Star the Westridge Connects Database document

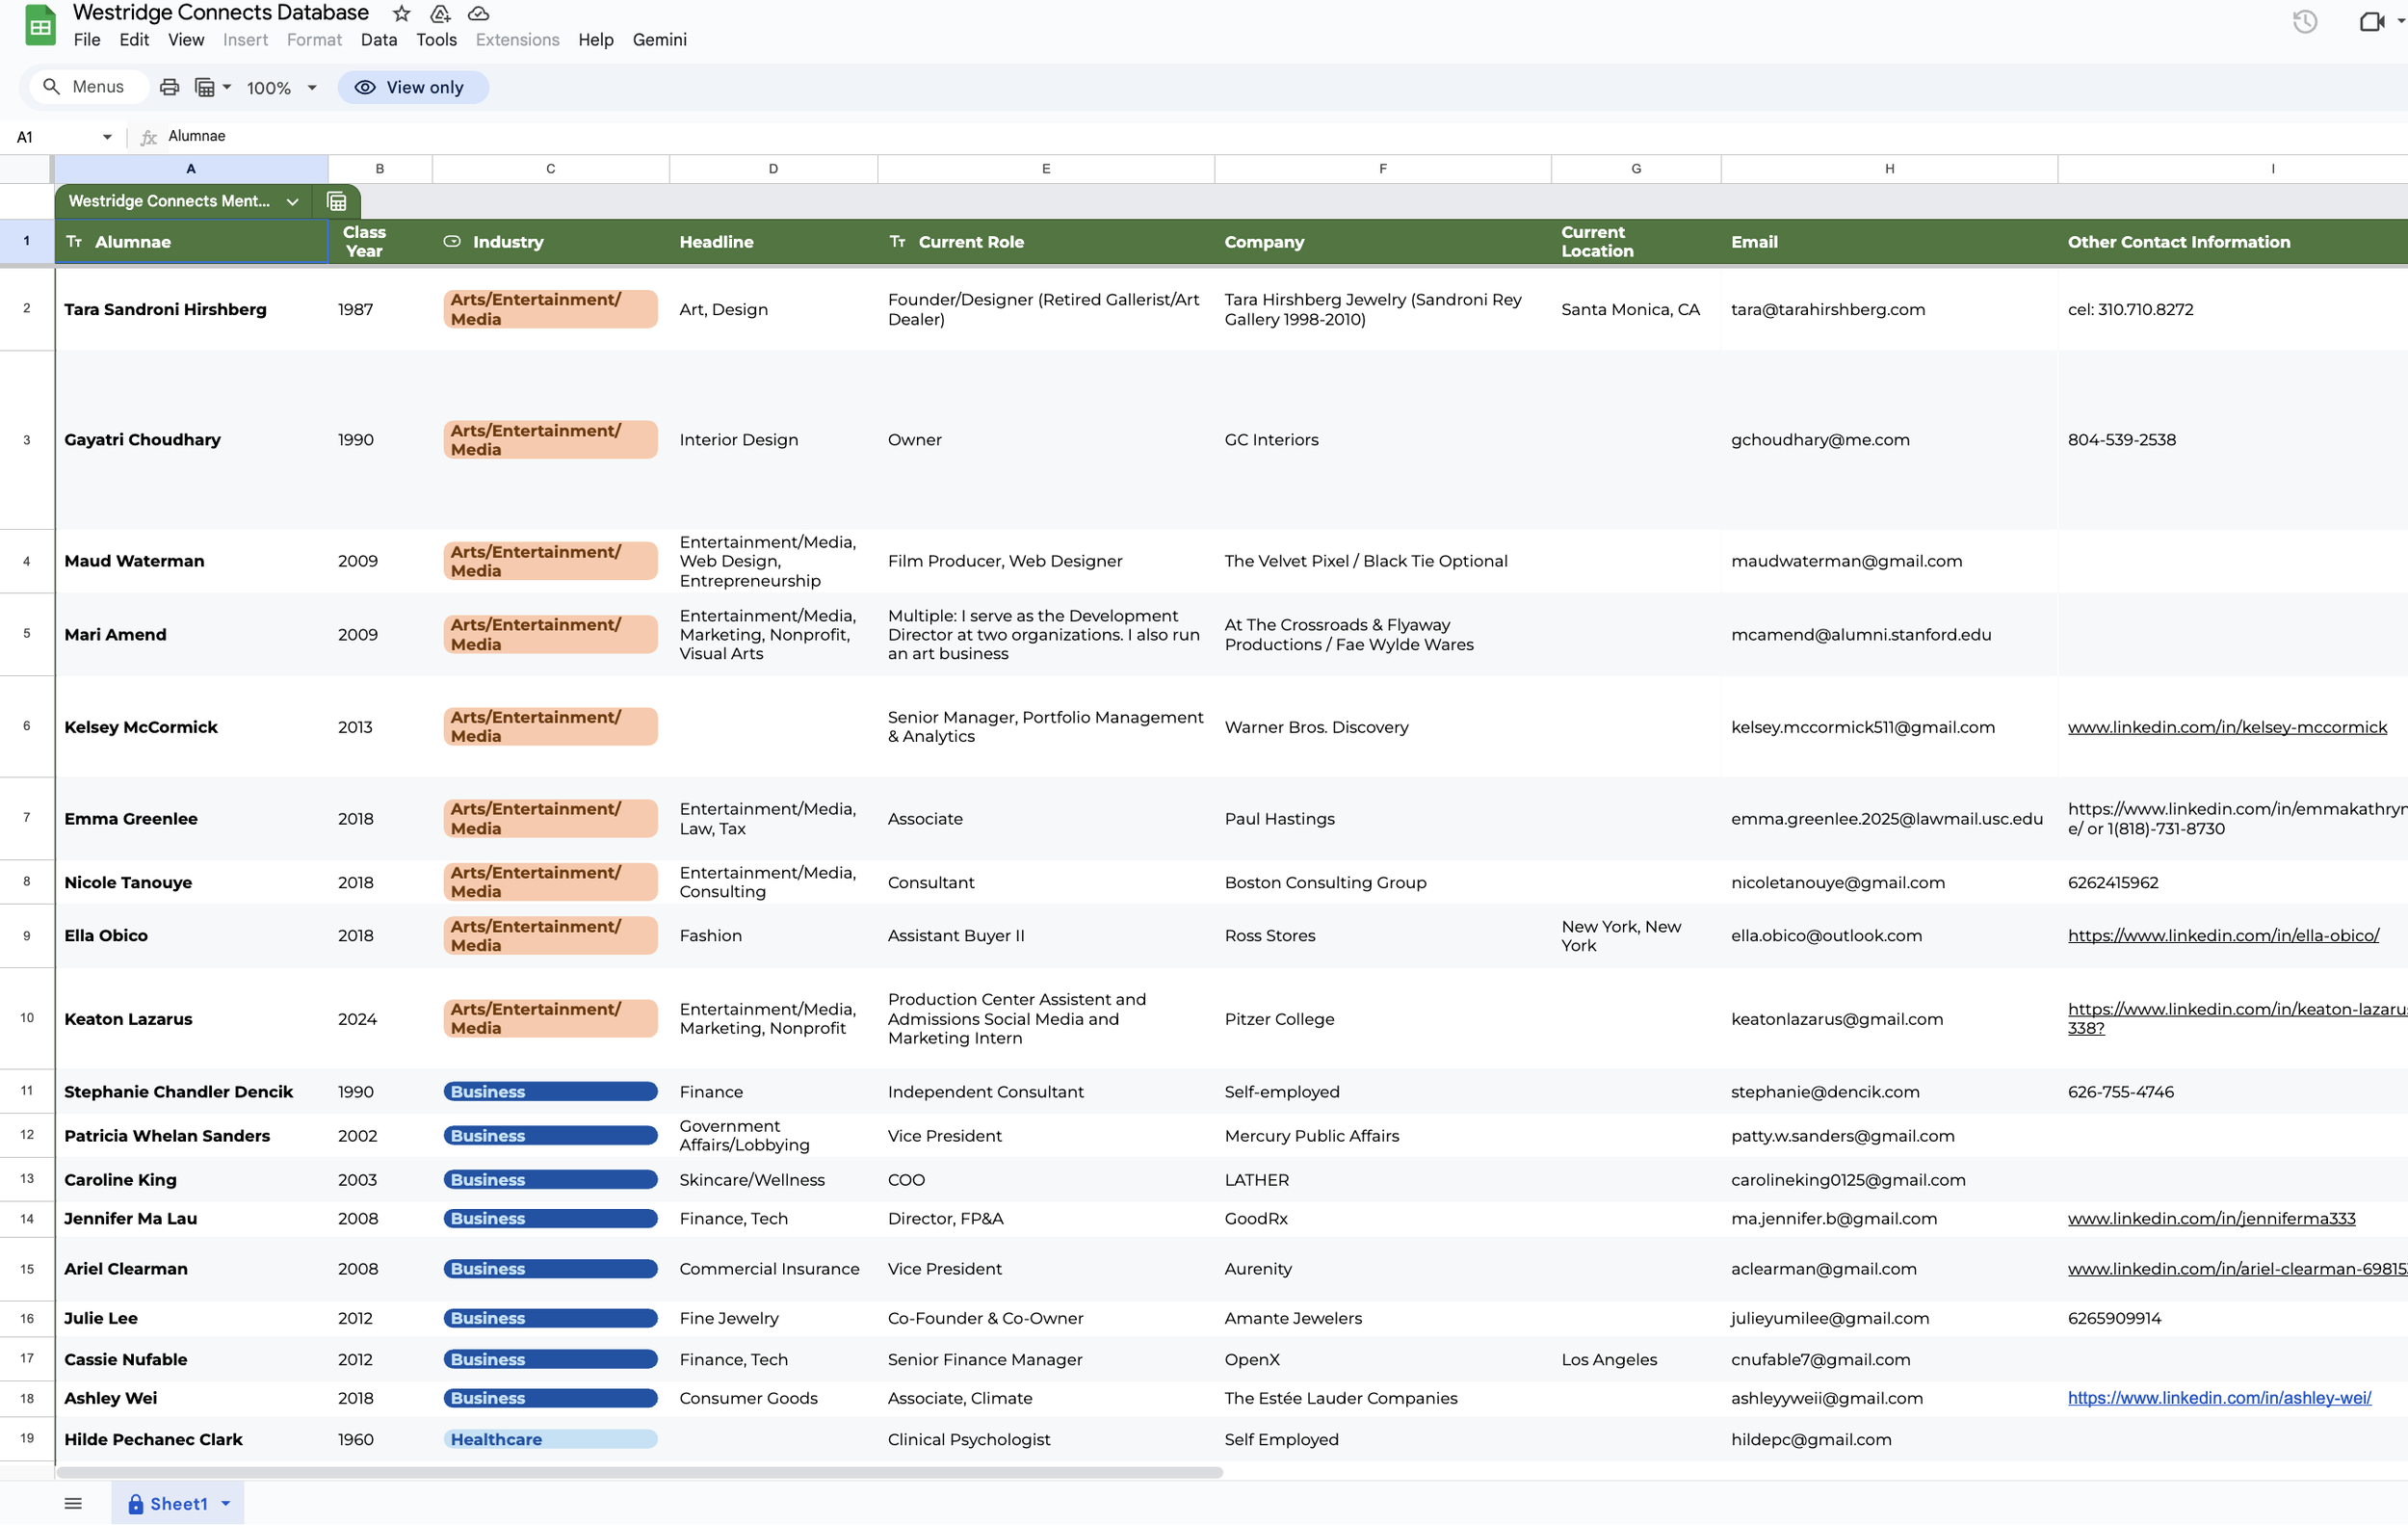tap(401, 13)
